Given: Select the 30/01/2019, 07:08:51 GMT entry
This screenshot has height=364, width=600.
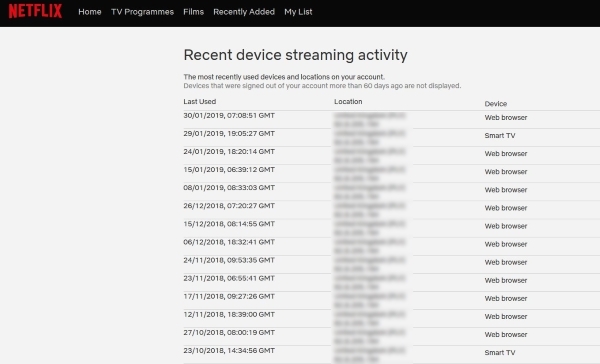Looking at the screenshot, I should coord(229,115).
